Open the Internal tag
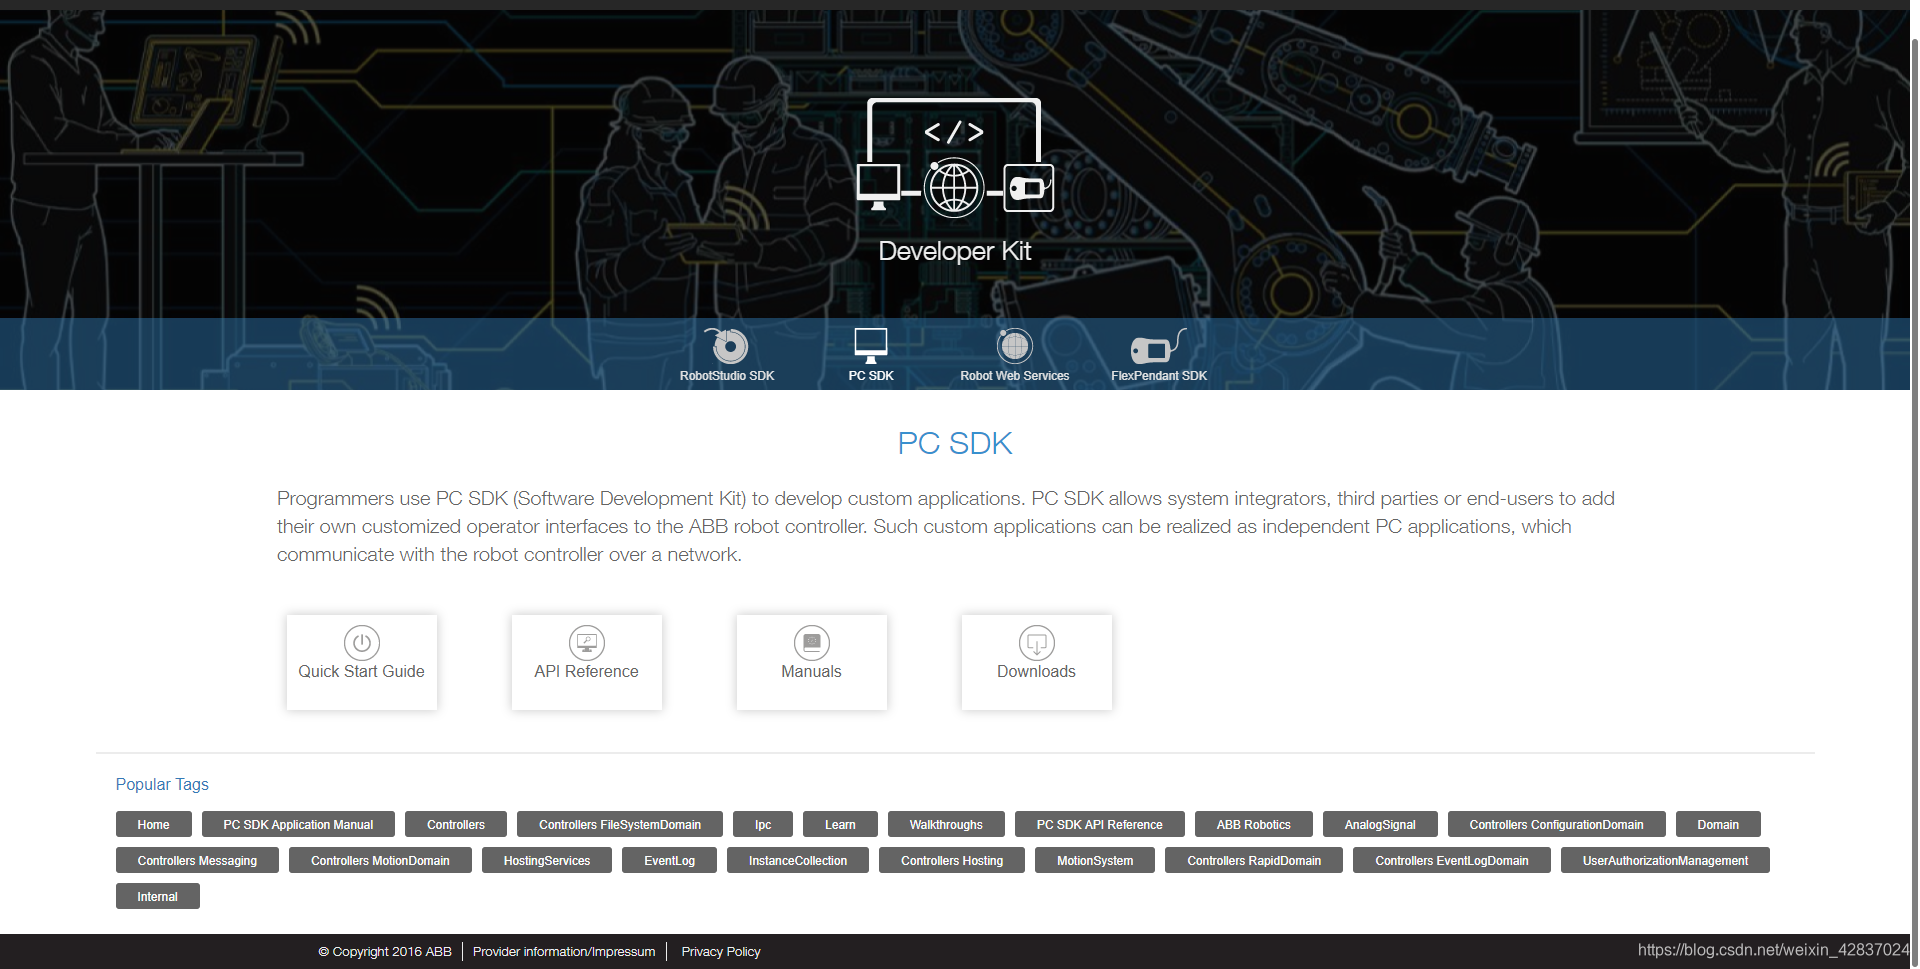The image size is (1920, 969). [x=157, y=896]
